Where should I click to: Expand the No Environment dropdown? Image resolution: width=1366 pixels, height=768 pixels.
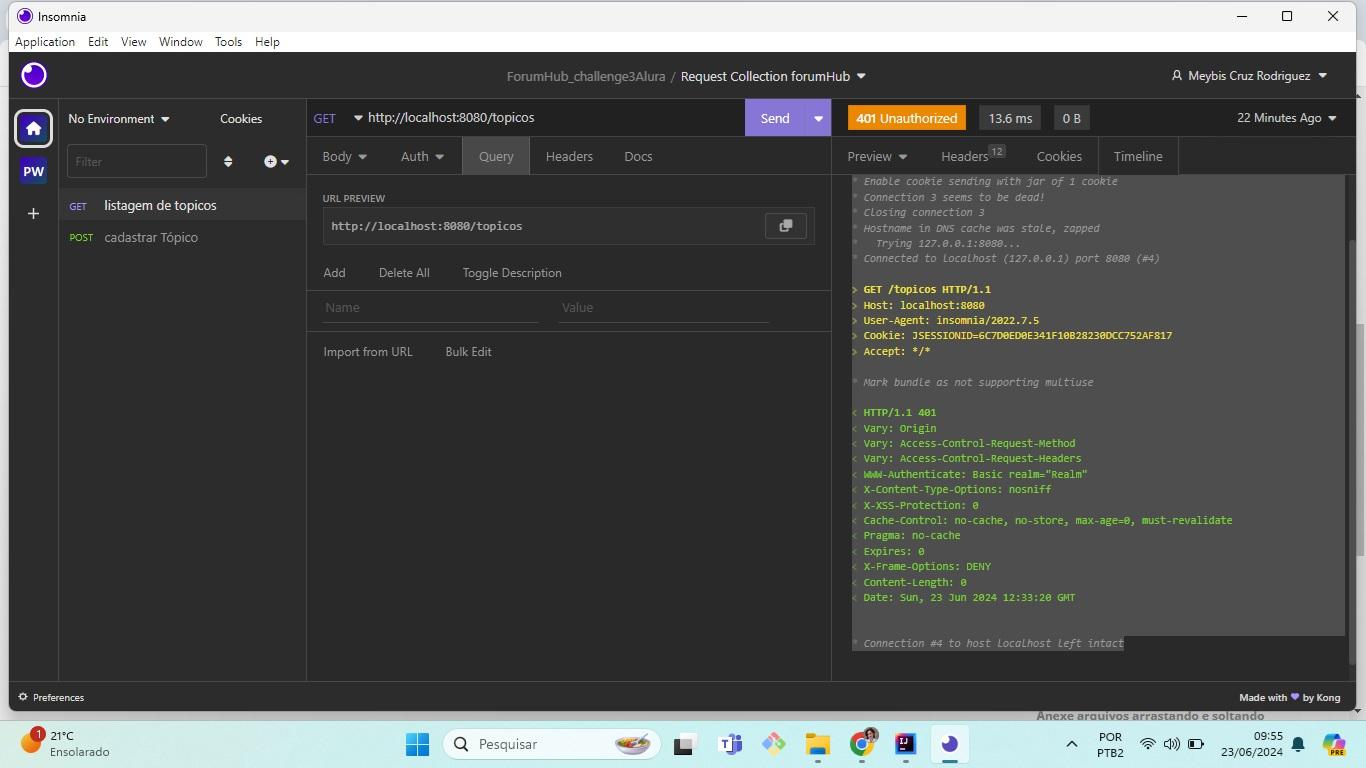[119, 118]
